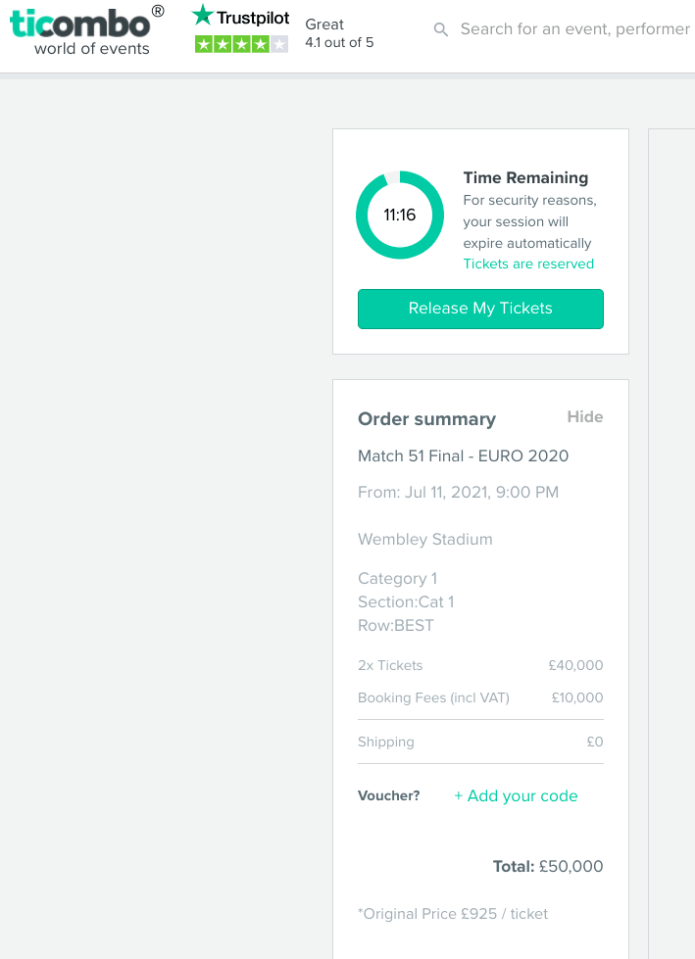The height and width of the screenshot is (959, 695).
Task: Click the Match 51 Final event title
Action: click(x=463, y=456)
